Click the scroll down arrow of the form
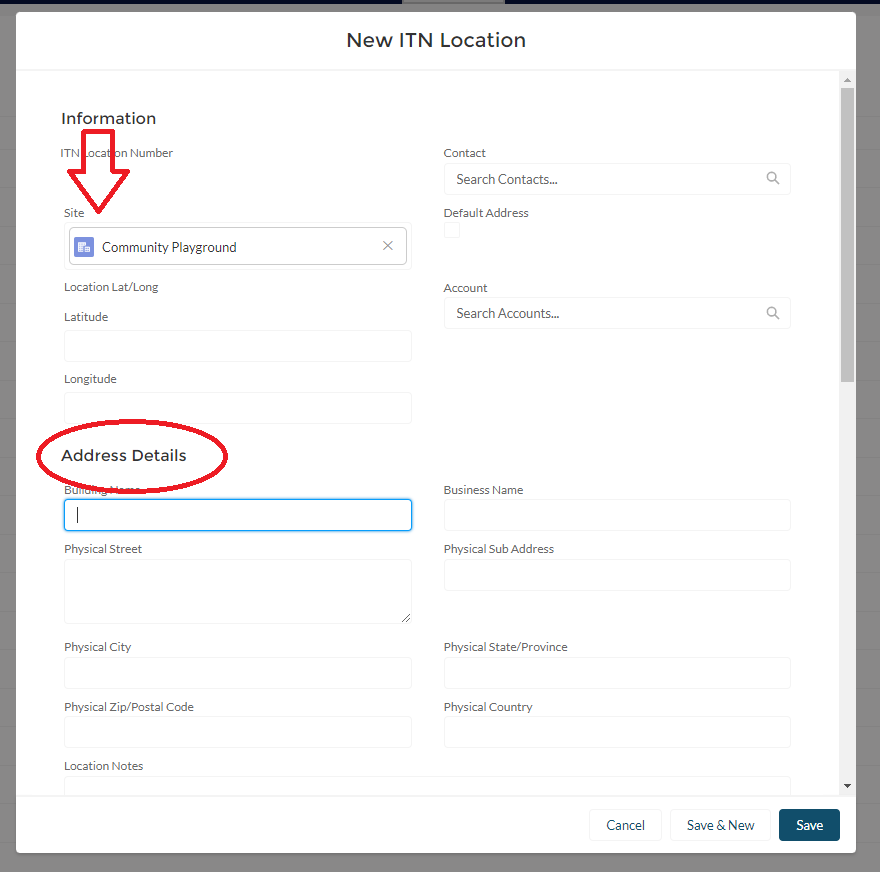Image resolution: width=880 pixels, height=872 pixels. [x=847, y=787]
